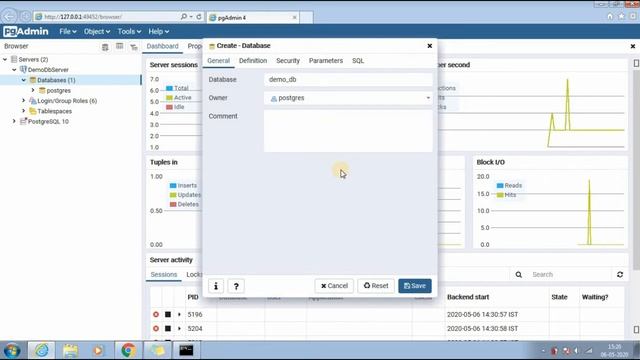Terminate session for PID 5196
The image size is (640, 360).
156,314
